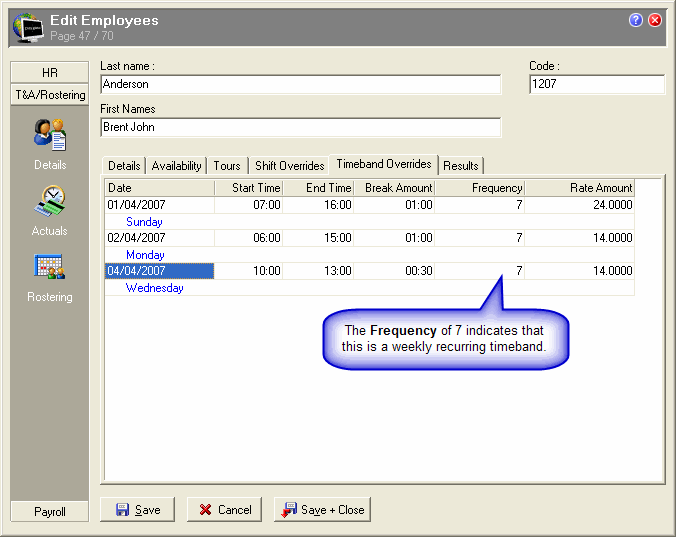Open the Details icon in sidebar
The height and width of the screenshot is (537, 676).
pyautogui.click(x=49, y=135)
